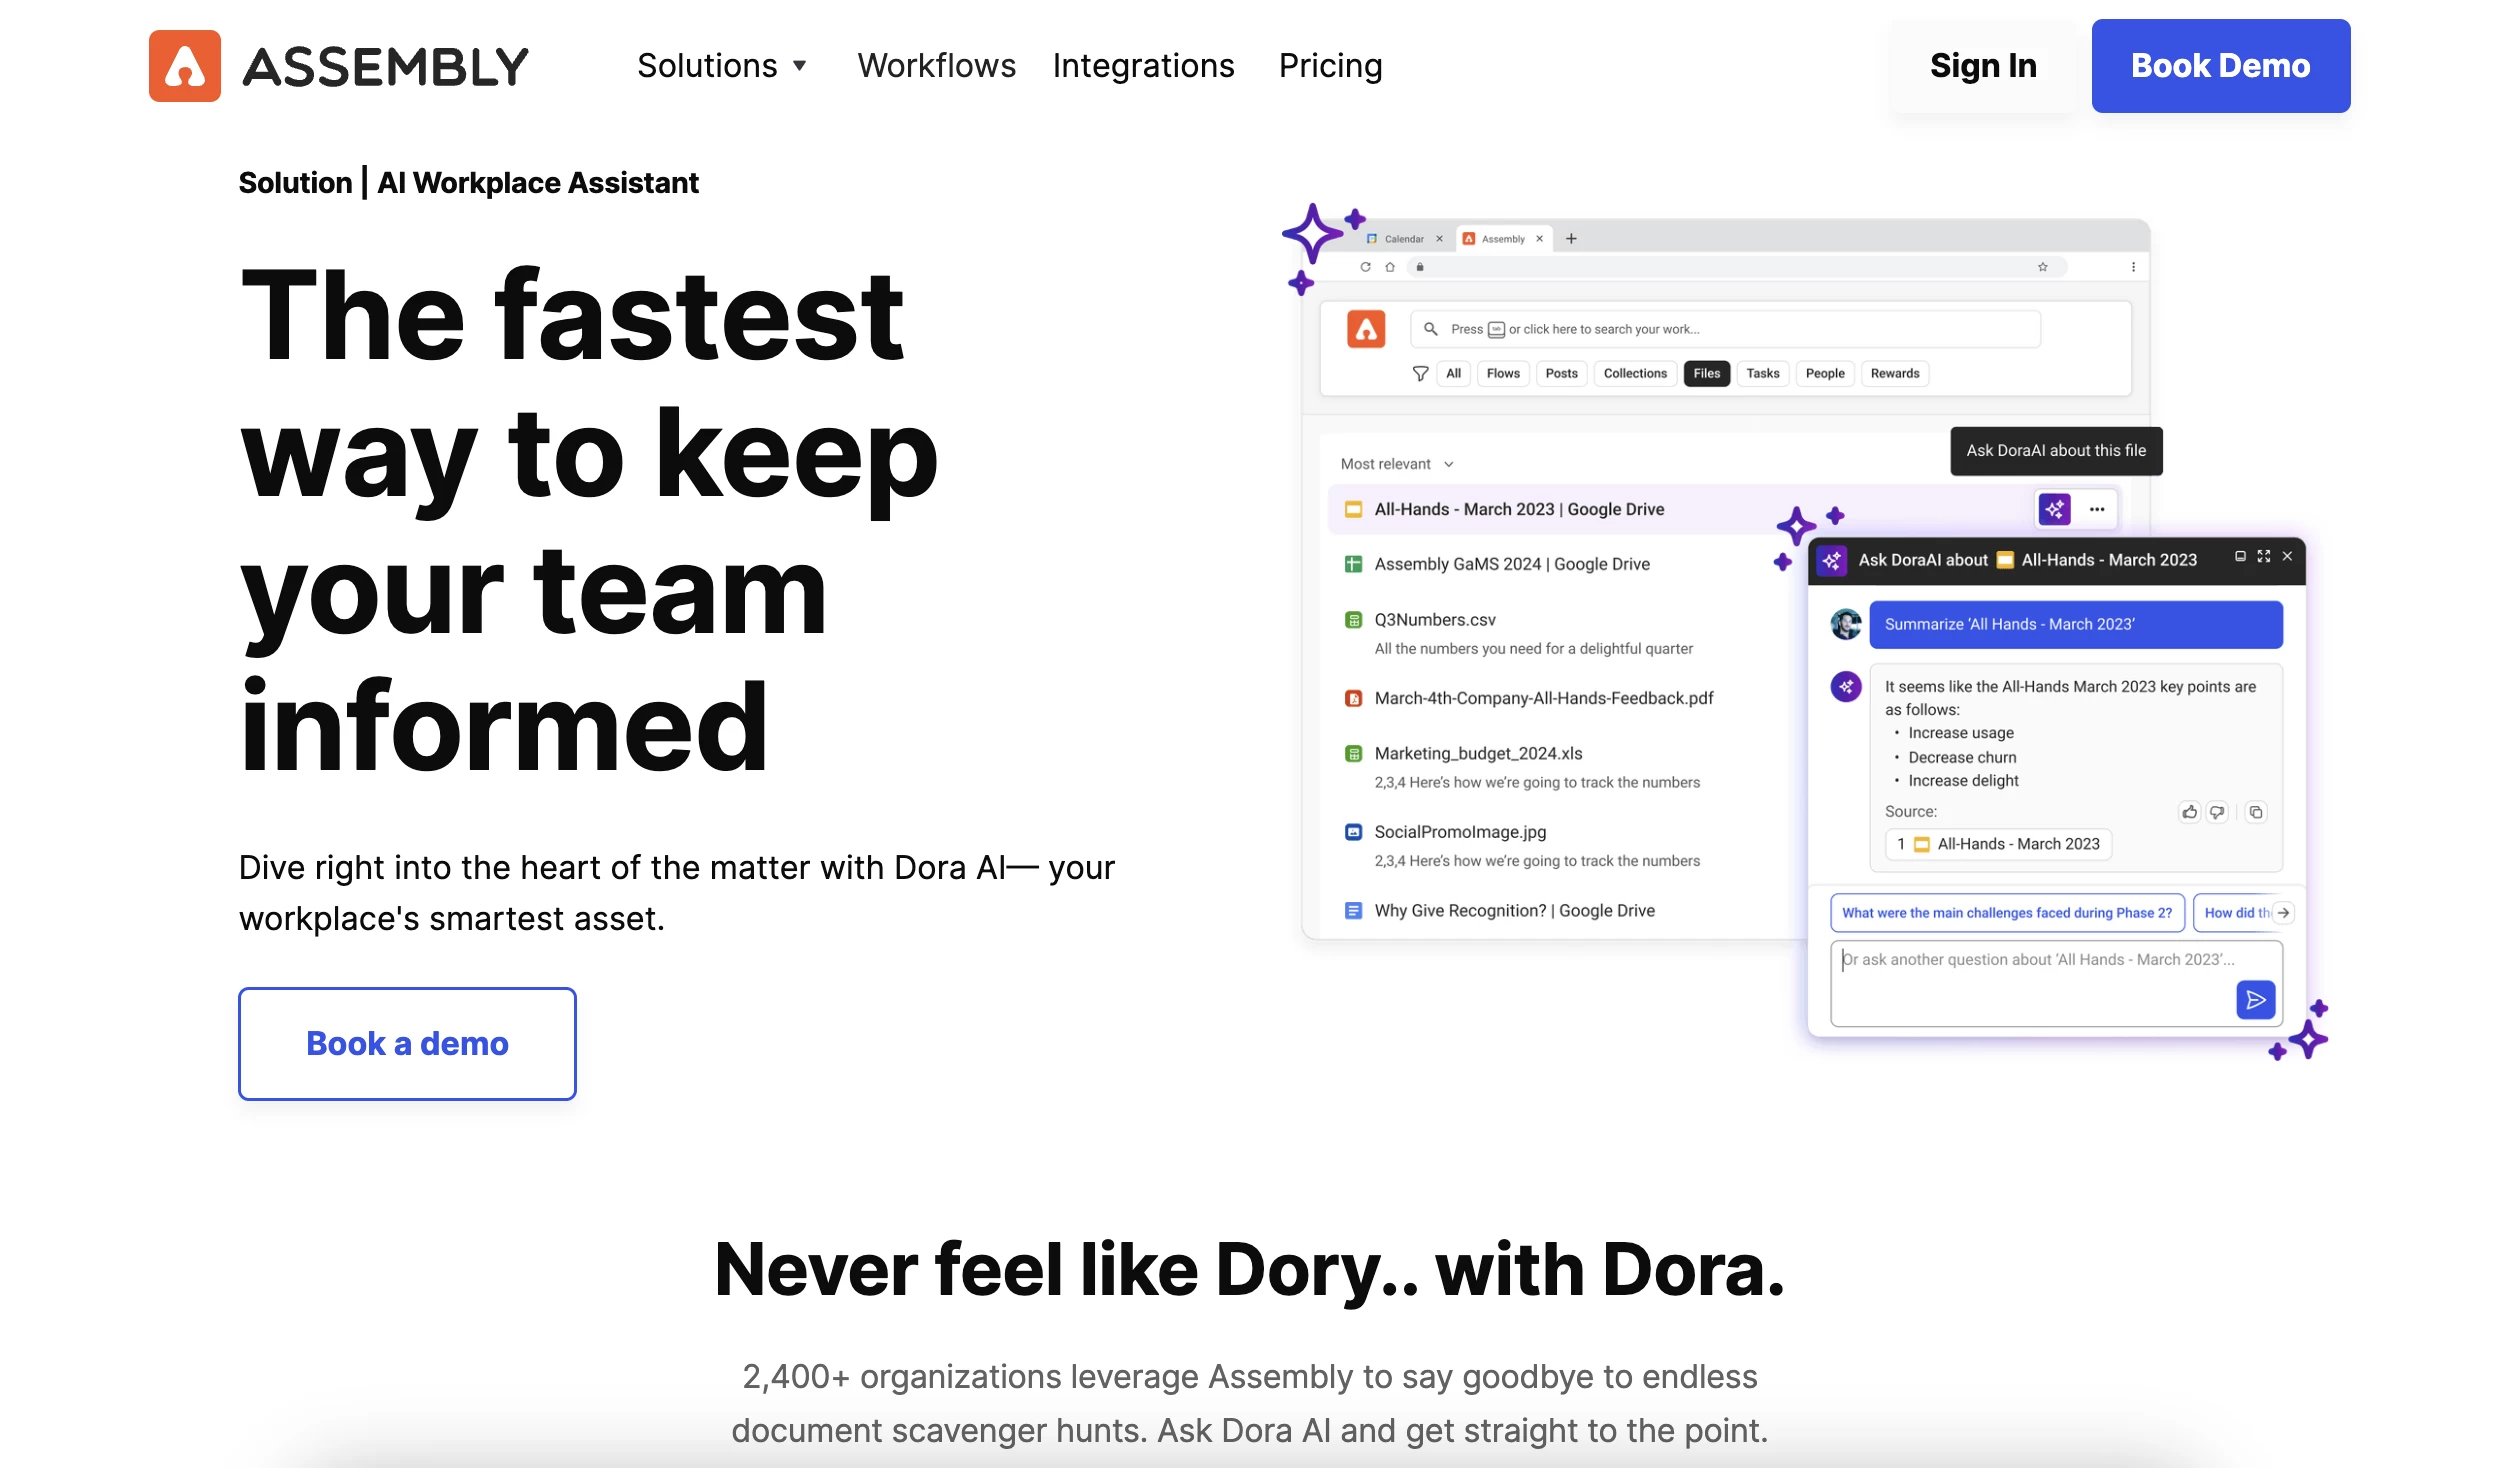Click Book Demo button in navbar

(x=2220, y=65)
